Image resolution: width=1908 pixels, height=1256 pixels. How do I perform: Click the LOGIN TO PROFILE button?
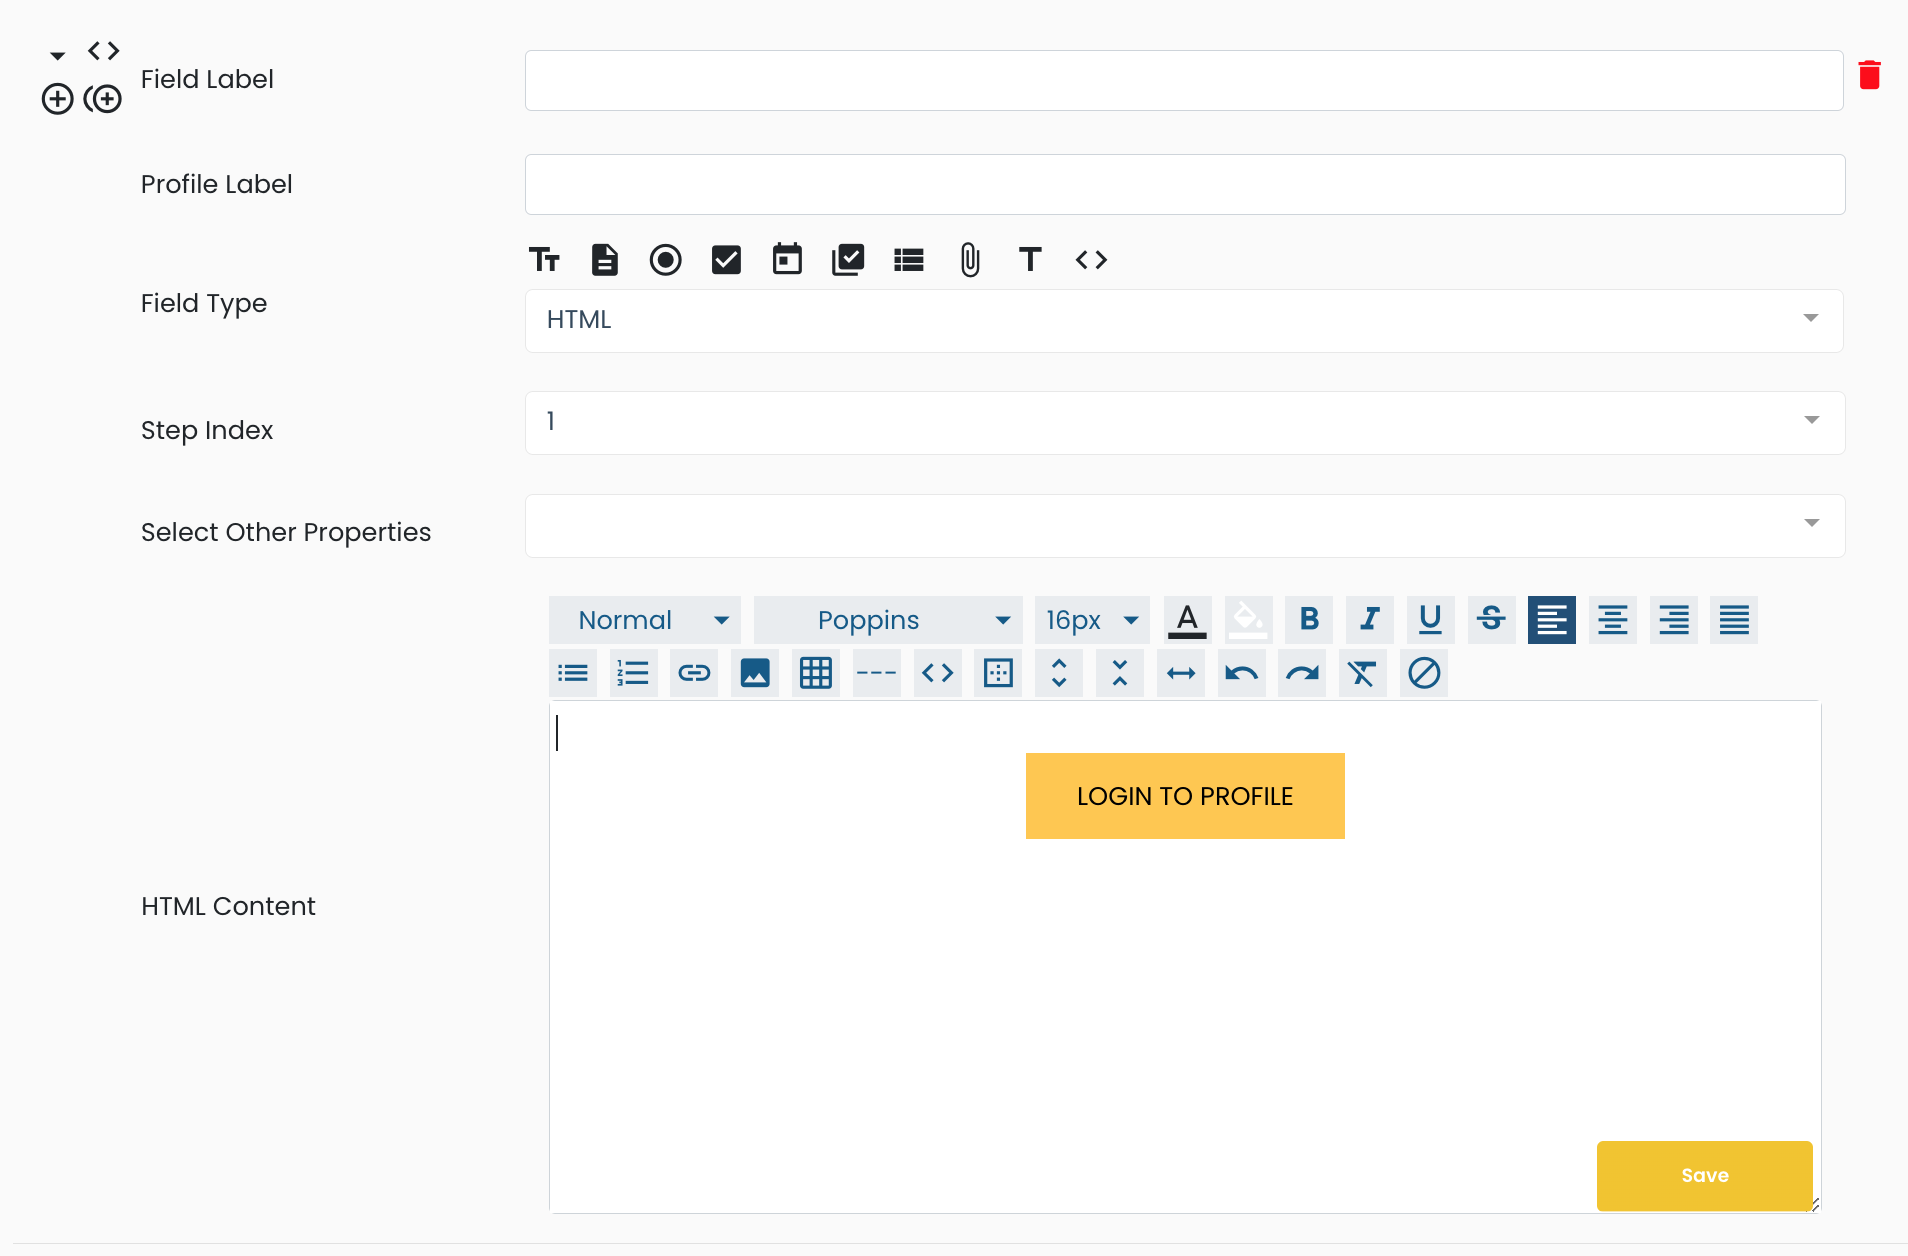[1184, 795]
